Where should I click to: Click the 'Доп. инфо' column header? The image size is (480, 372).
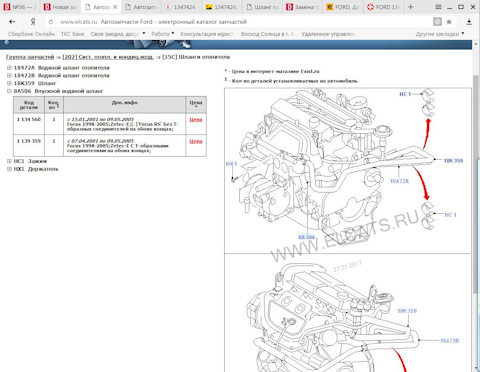(x=125, y=105)
